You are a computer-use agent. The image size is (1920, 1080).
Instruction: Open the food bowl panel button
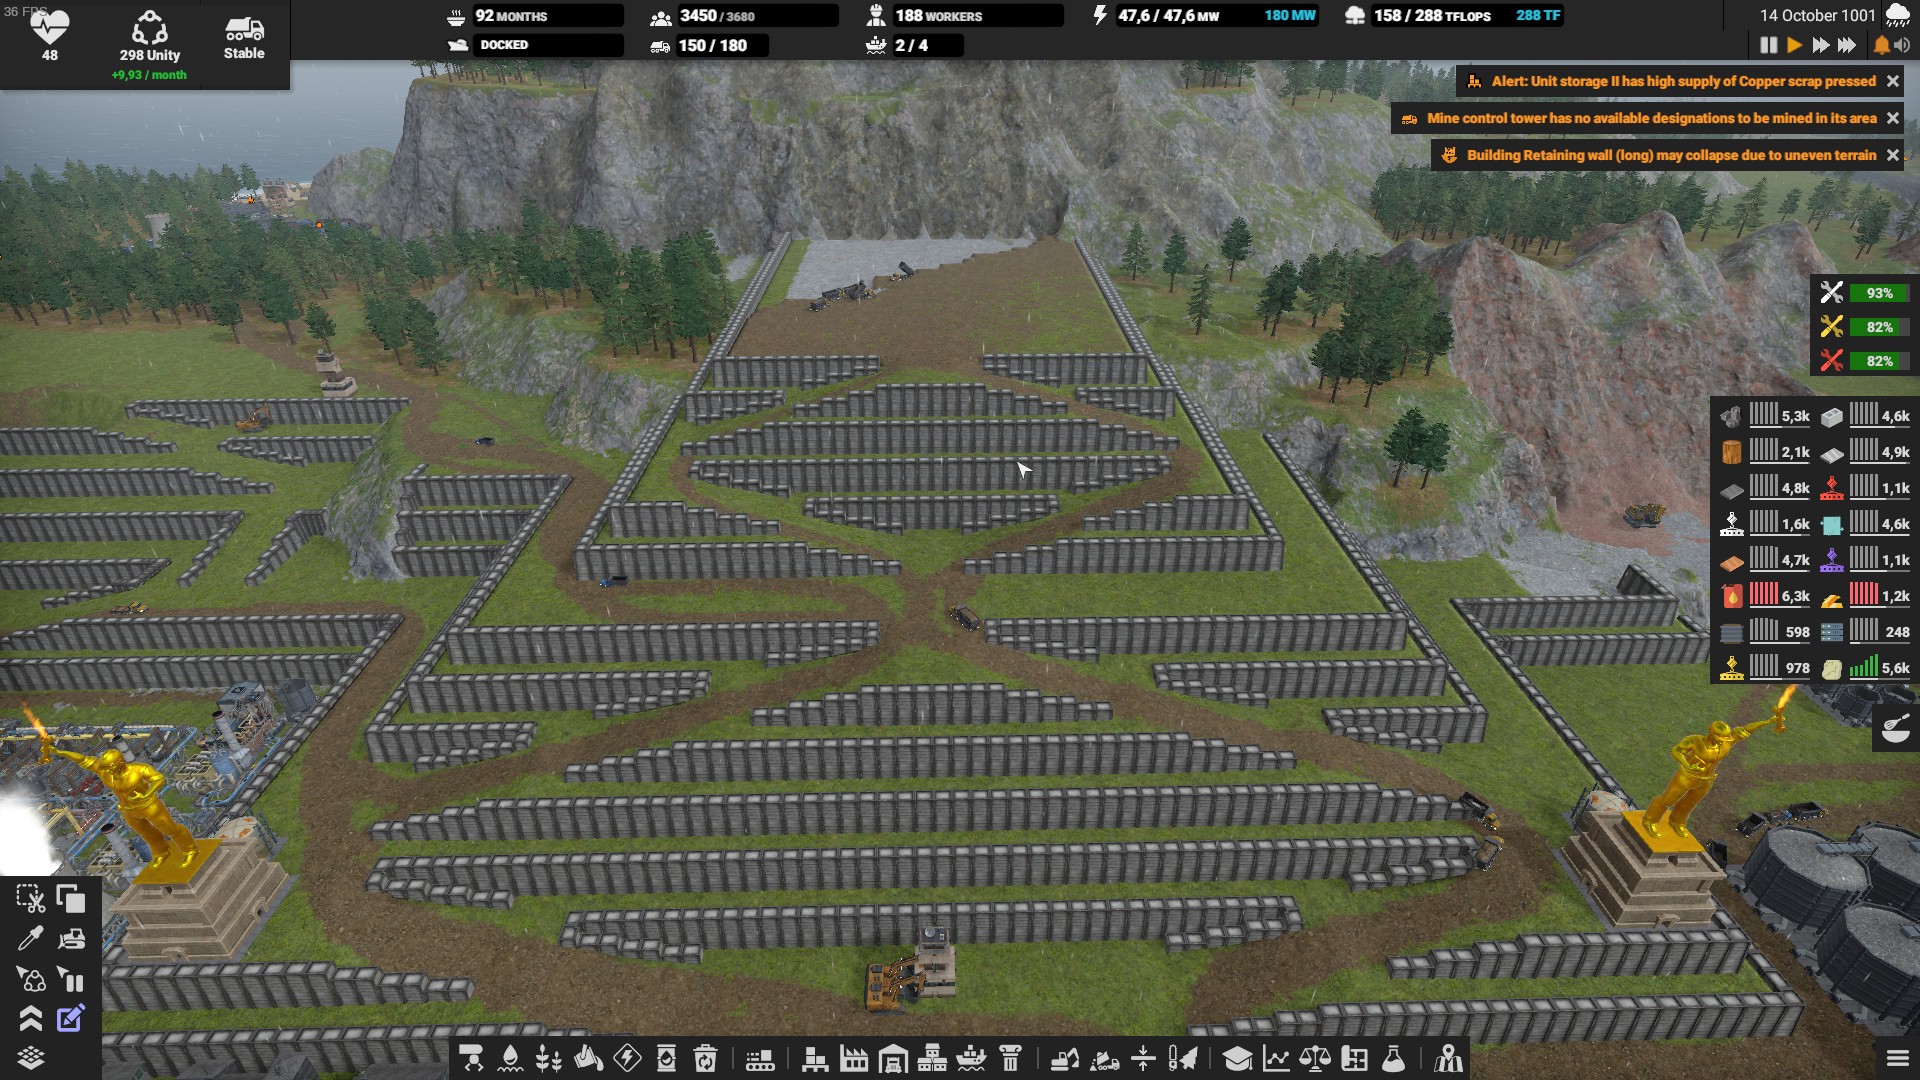tap(1895, 729)
